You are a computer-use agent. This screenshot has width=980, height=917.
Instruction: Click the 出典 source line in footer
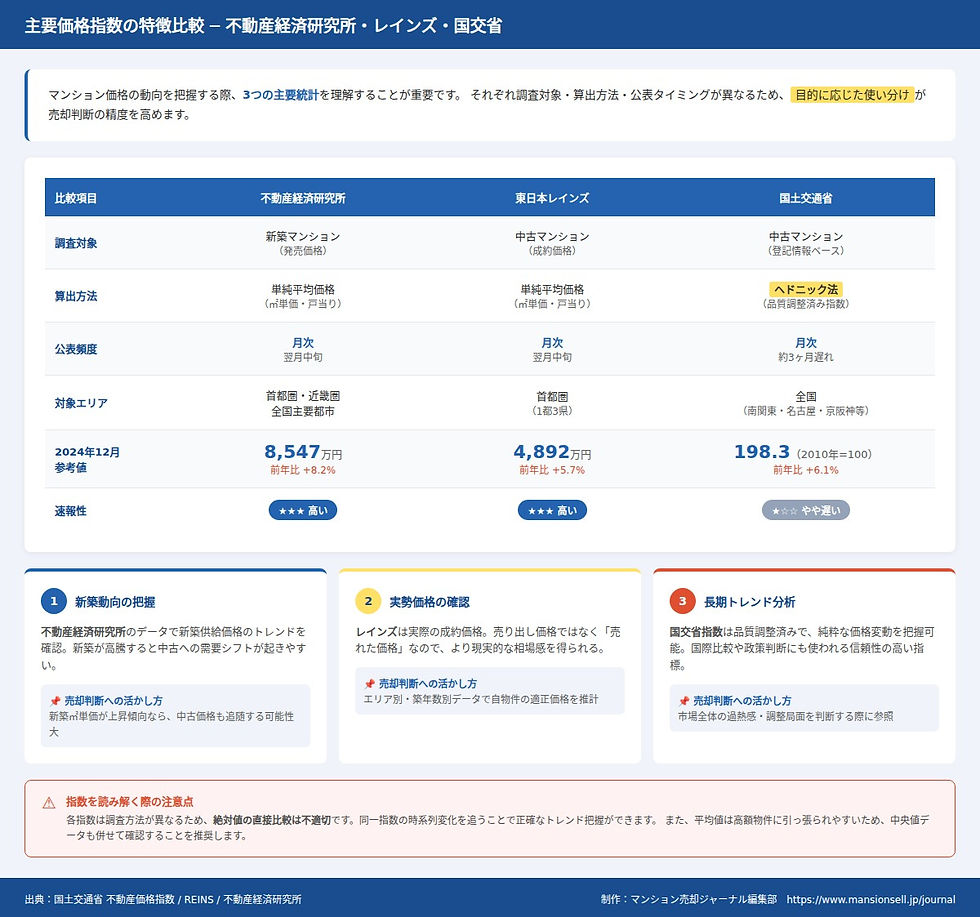163,899
